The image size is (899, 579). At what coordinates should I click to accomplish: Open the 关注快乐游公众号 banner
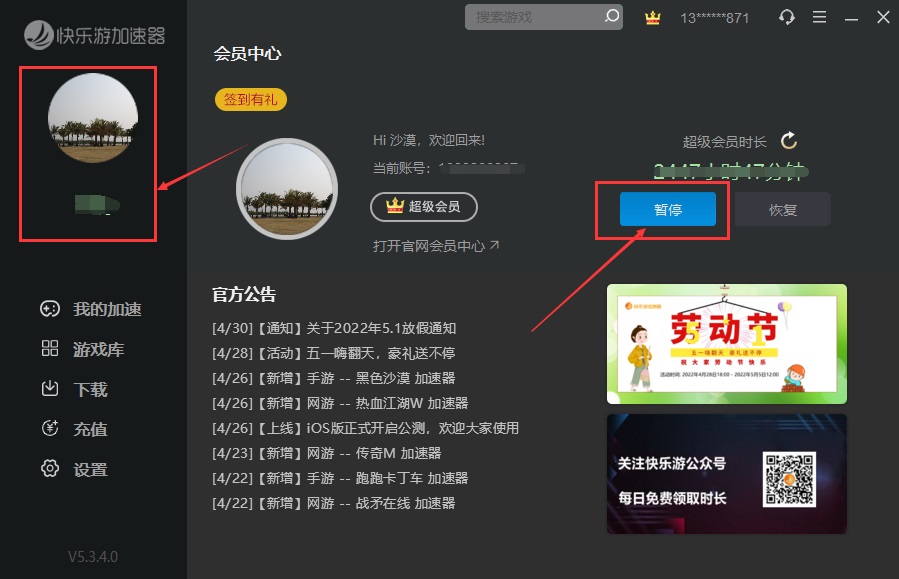click(x=726, y=474)
